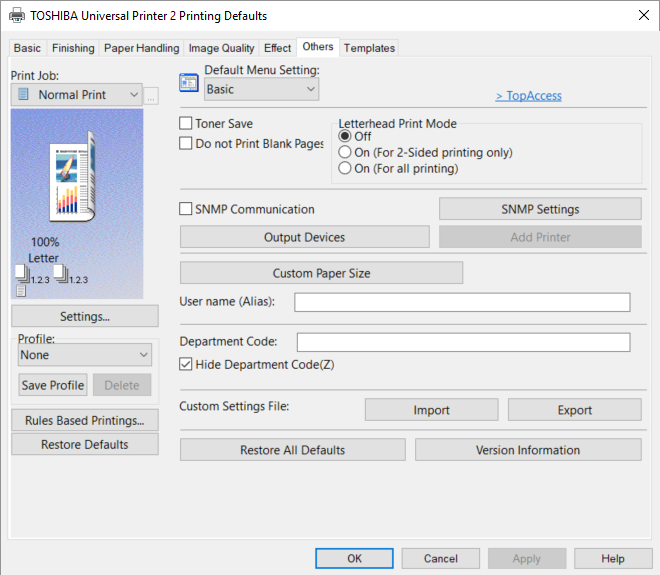
Task: Click the Default Menu Setting icon
Action: coord(189,83)
